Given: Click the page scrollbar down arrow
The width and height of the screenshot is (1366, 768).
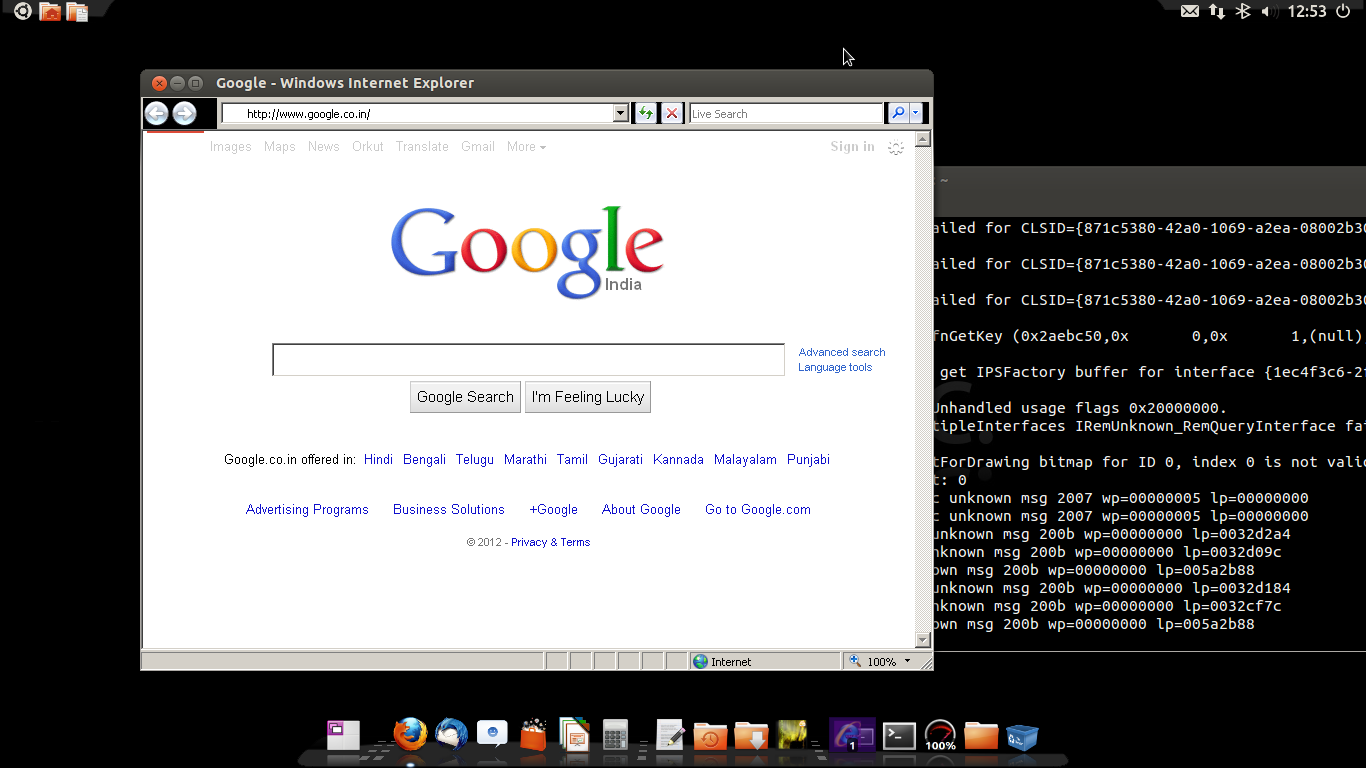Looking at the screenshot, I should pyautogui.click(x=923, y=640).
